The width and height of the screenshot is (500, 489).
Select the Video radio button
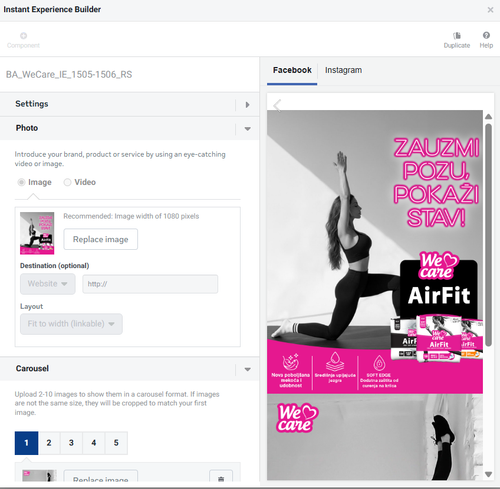(67, 182)
